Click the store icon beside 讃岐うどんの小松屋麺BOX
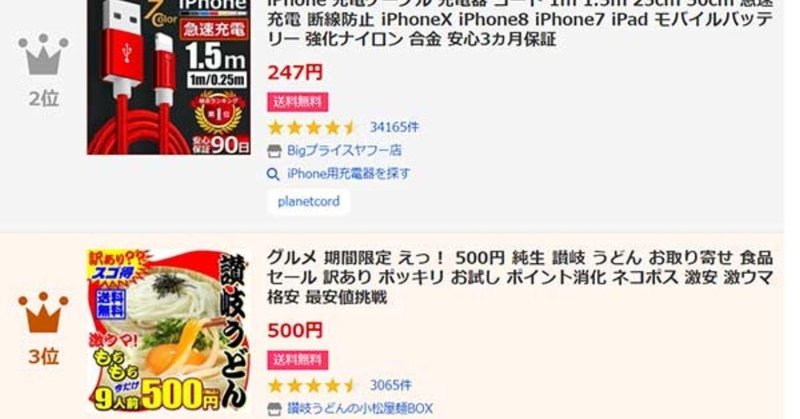 pos(274,409)
